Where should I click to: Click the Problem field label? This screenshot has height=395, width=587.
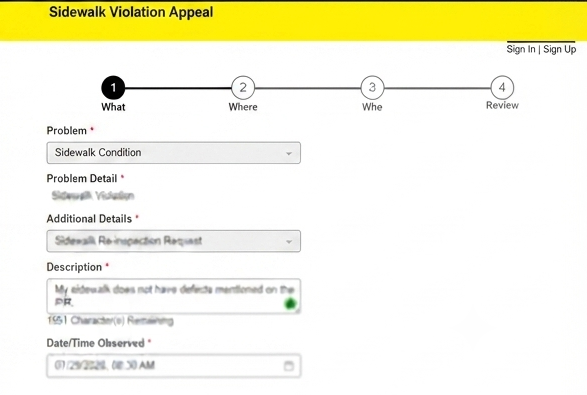67,131
